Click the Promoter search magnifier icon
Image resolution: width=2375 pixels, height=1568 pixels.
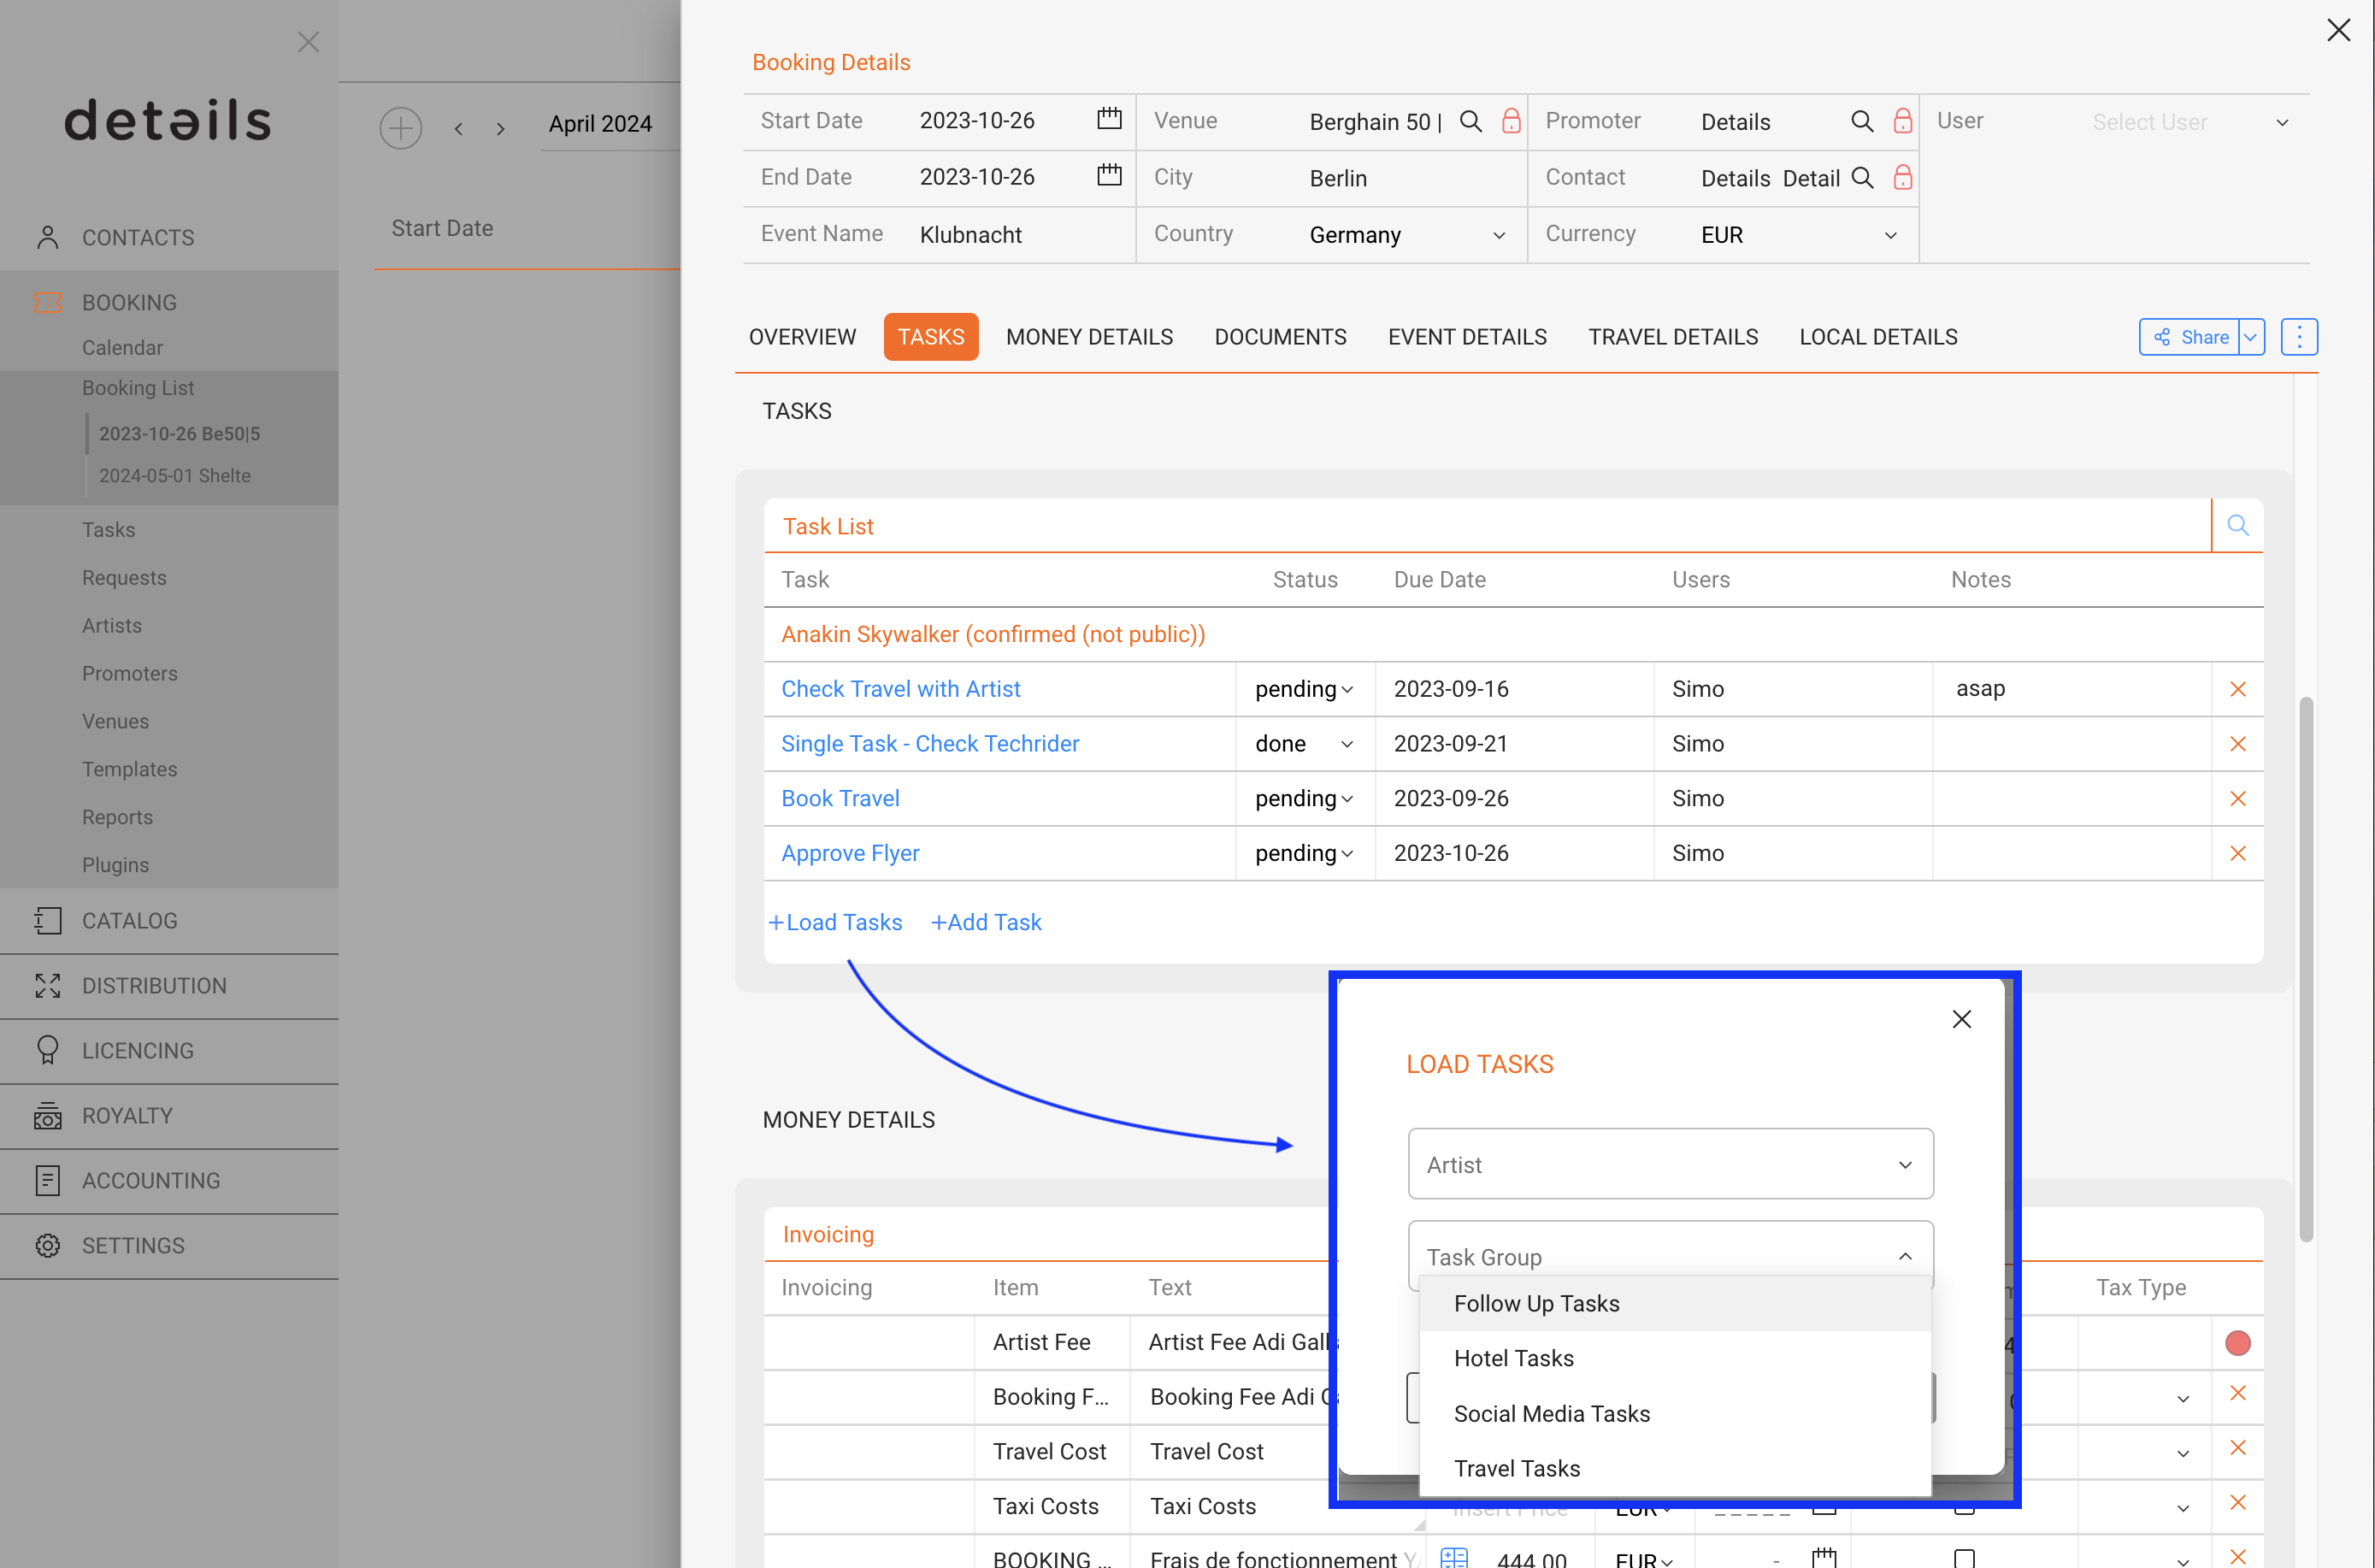point(1861,122)
